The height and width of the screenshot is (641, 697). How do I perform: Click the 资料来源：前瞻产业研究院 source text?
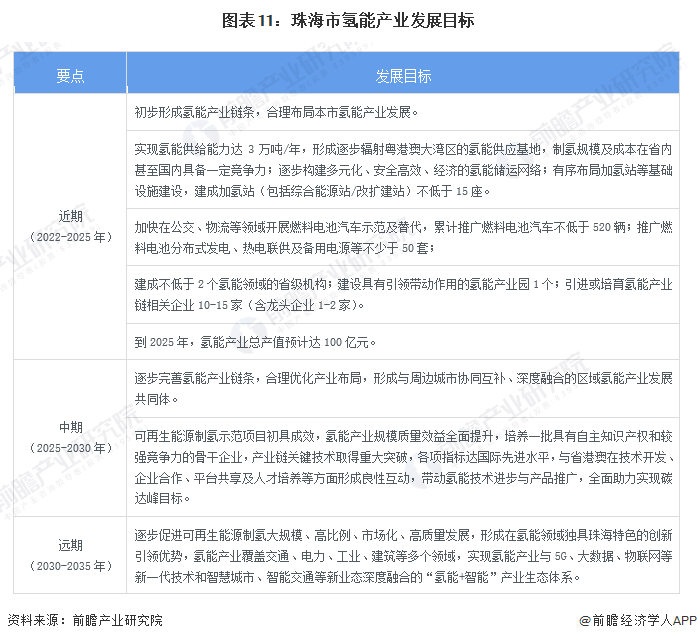coord(84,621)
